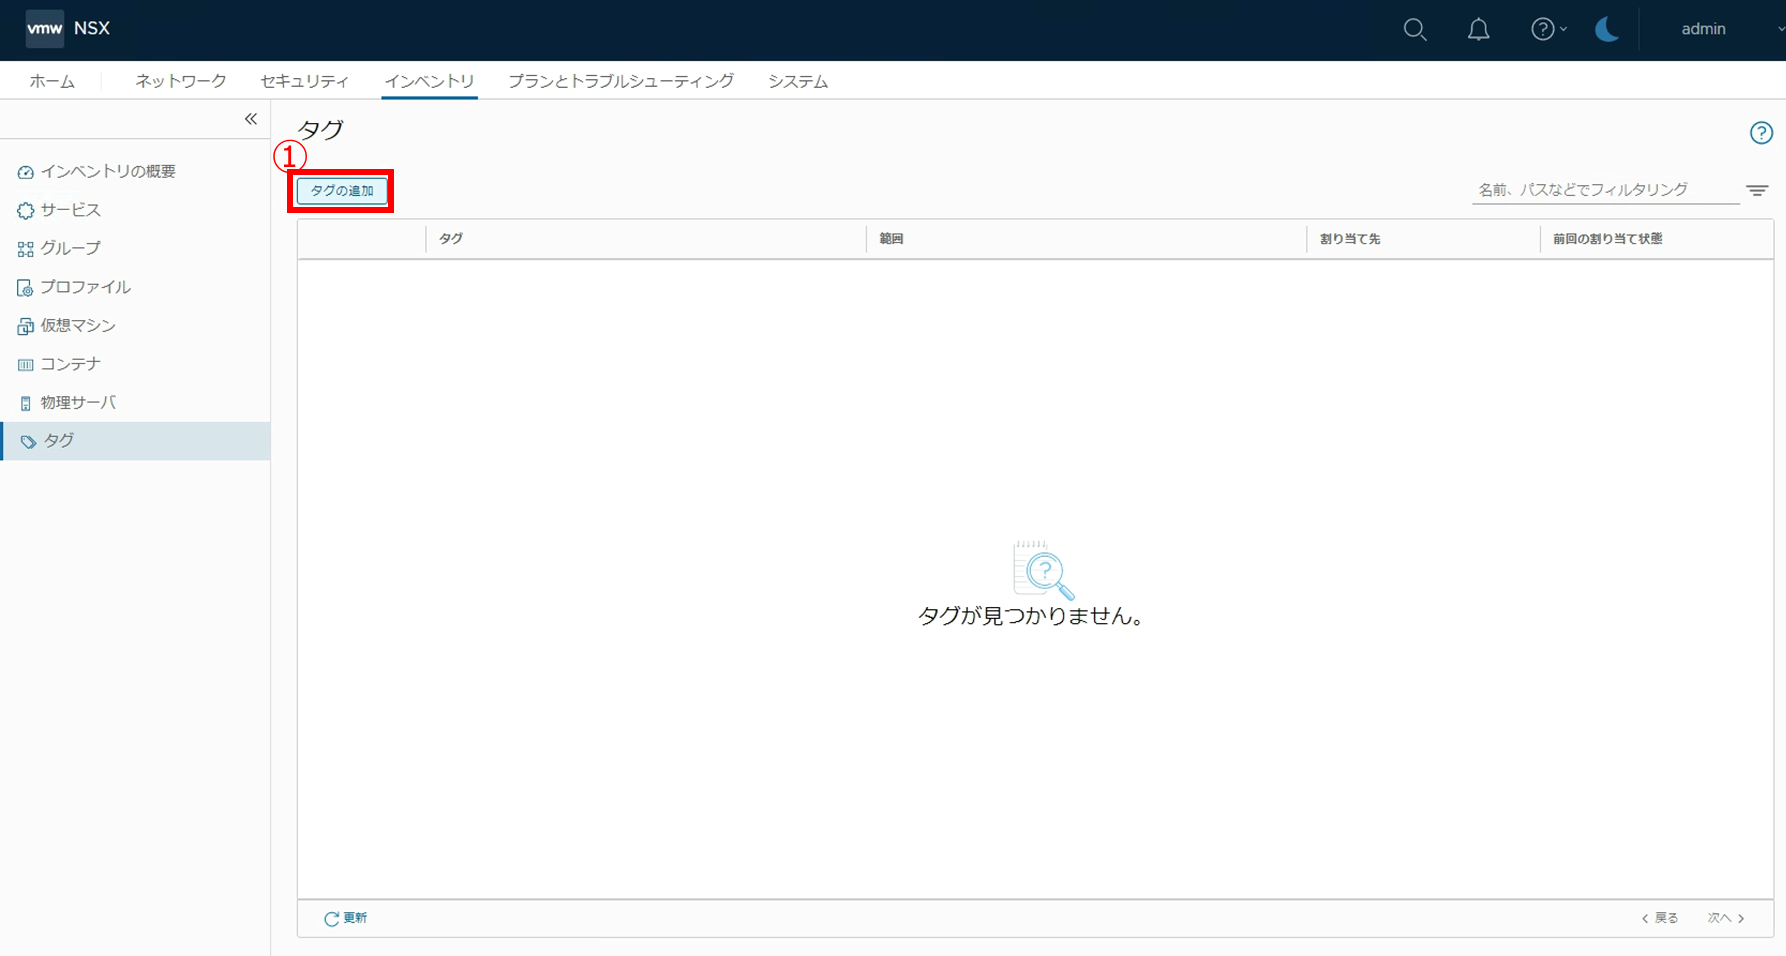Open インベントリの概要 in sidebar
This screenshot has height=956, width=1786.
click(x=107, y=172)
